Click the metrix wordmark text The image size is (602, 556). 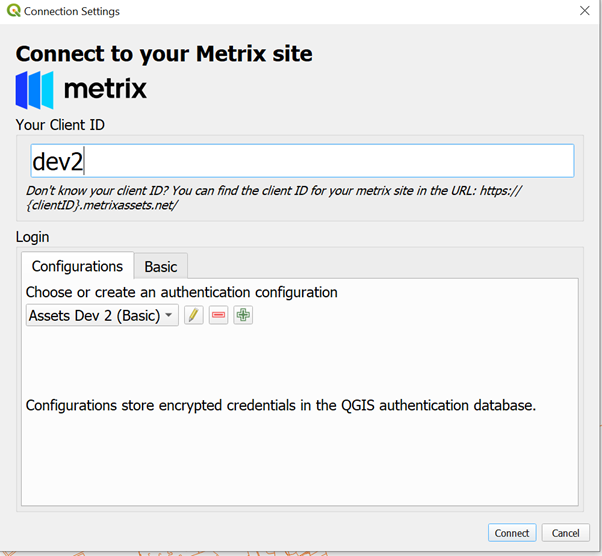(x=105, y=89)
